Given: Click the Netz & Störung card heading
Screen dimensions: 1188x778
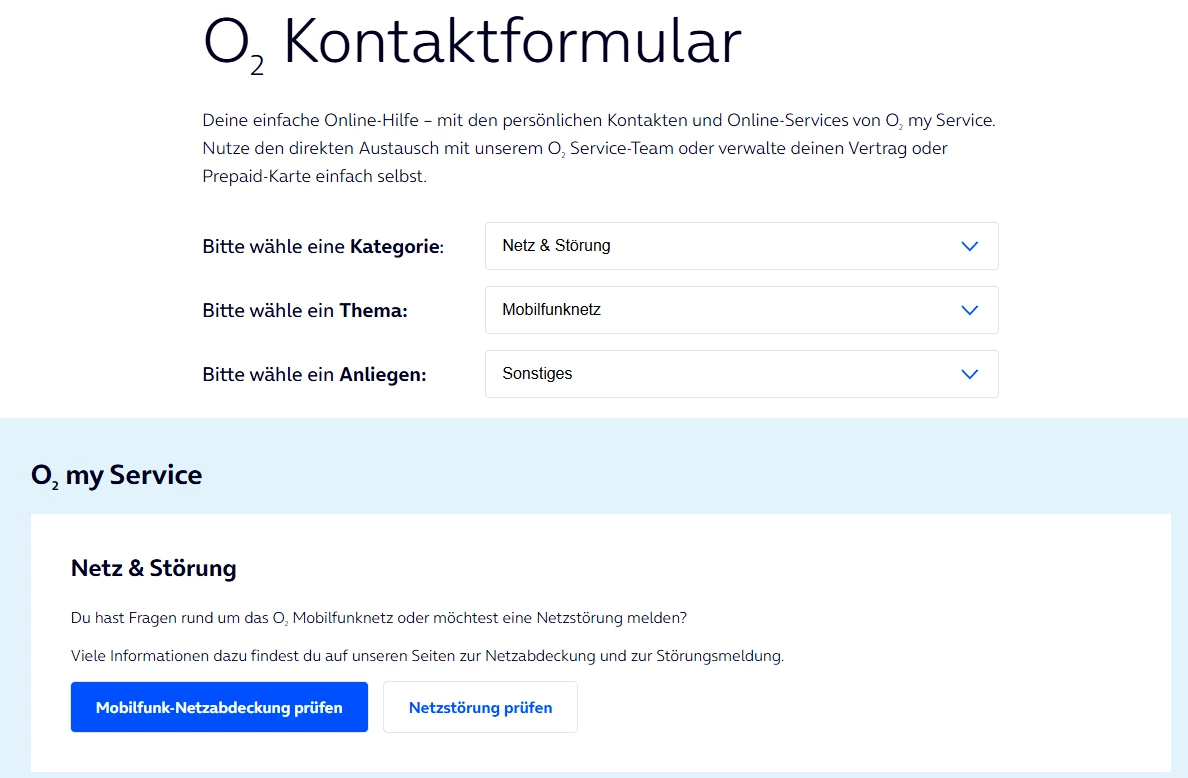Looking at the screenshot, I should pyautogui.click(x=154, y=568).
